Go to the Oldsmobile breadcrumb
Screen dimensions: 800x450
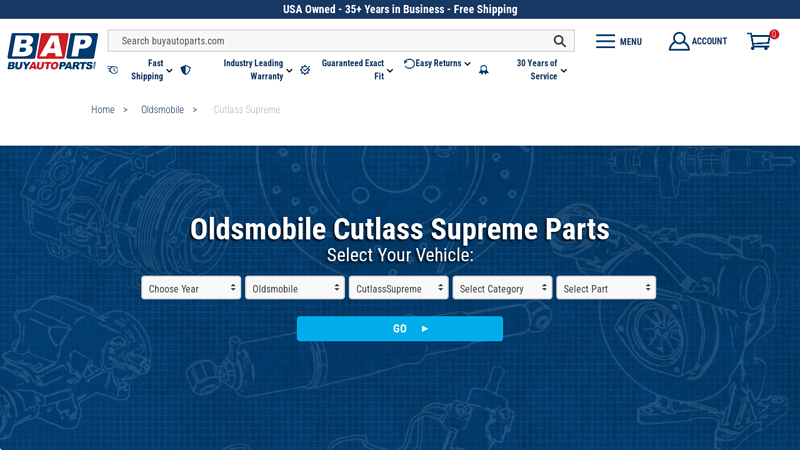coord(162,110)
